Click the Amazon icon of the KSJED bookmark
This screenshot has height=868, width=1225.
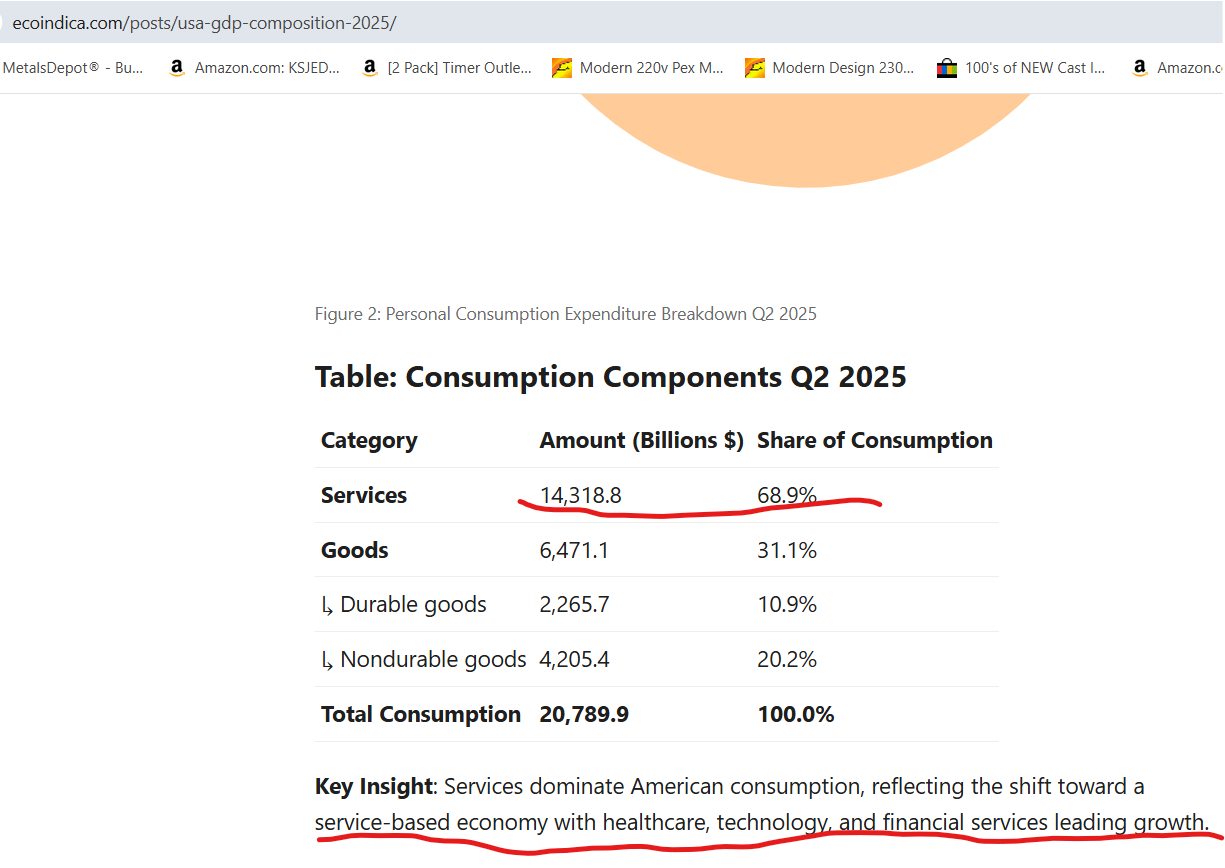[x=177, y=68]
